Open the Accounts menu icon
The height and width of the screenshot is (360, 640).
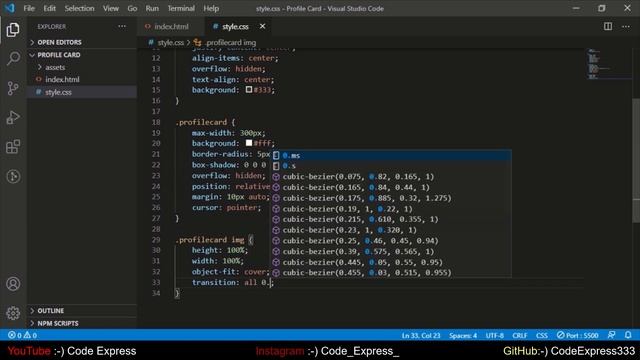(13, 284)
